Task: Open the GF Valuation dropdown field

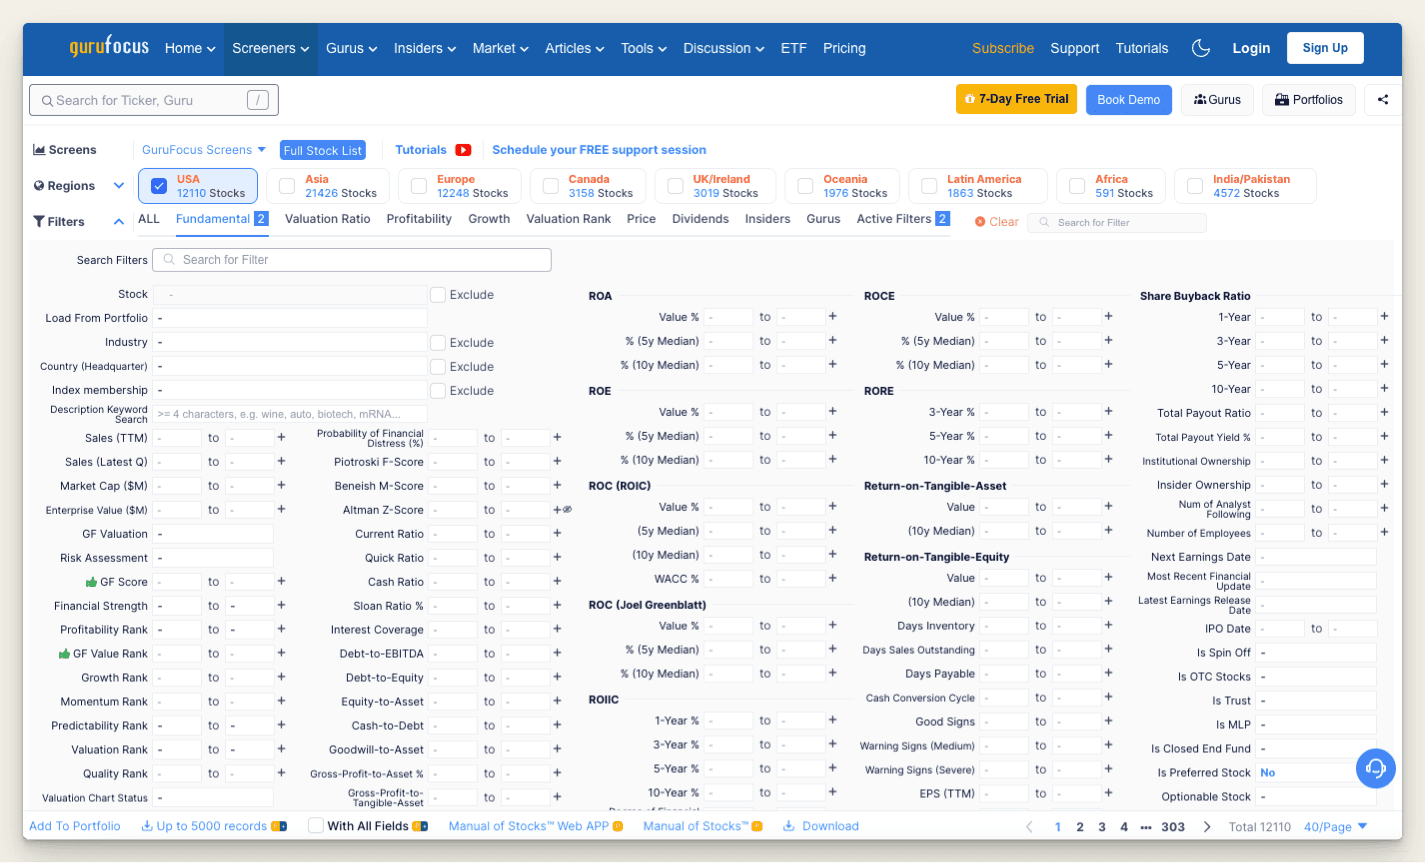Action: coord(213,534)
